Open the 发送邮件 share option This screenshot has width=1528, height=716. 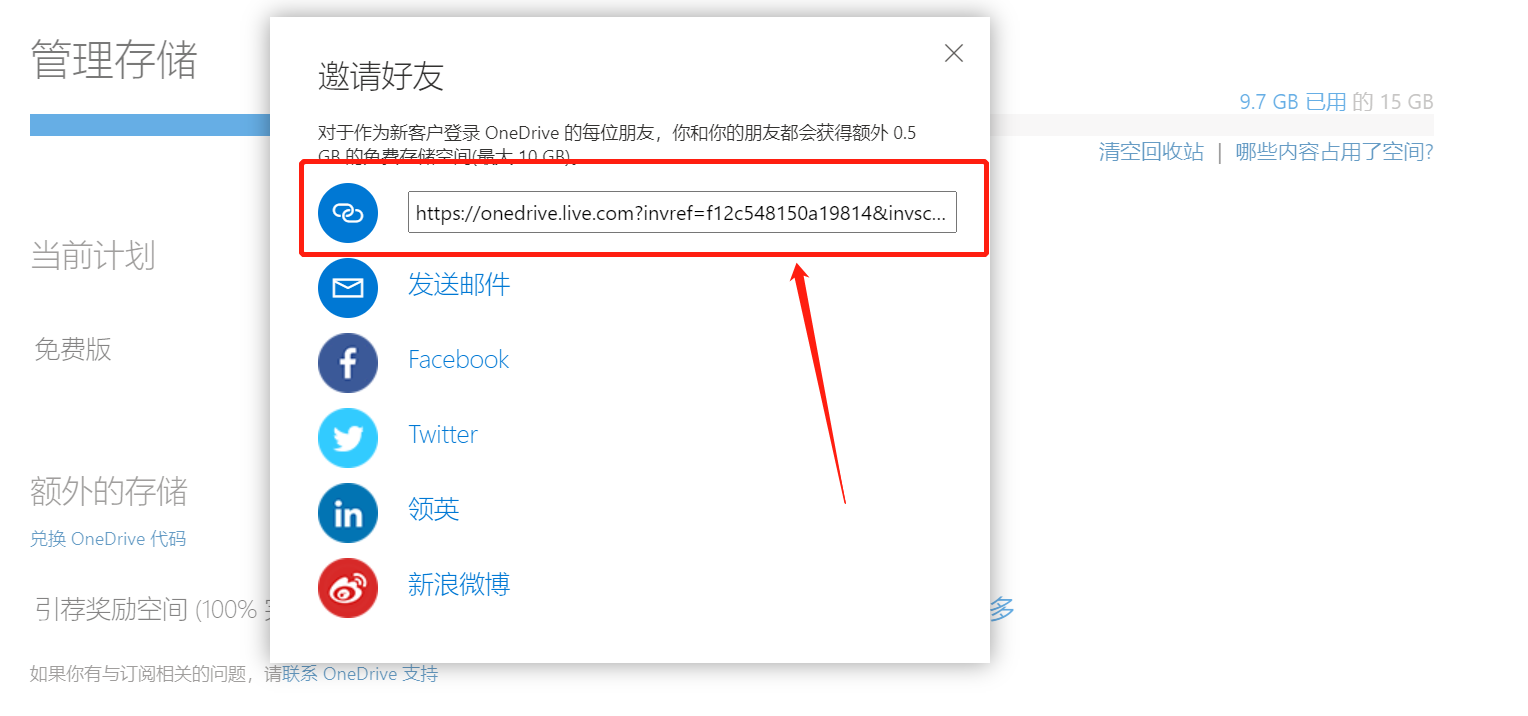pos(459,285)
